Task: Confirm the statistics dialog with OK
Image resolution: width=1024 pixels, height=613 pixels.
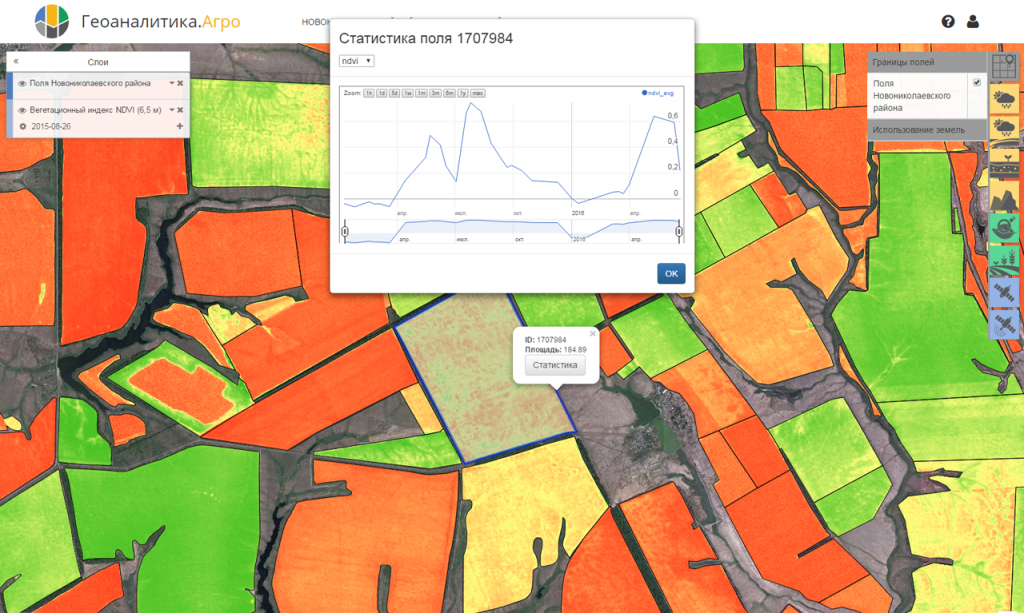Action: coord(671,274)
